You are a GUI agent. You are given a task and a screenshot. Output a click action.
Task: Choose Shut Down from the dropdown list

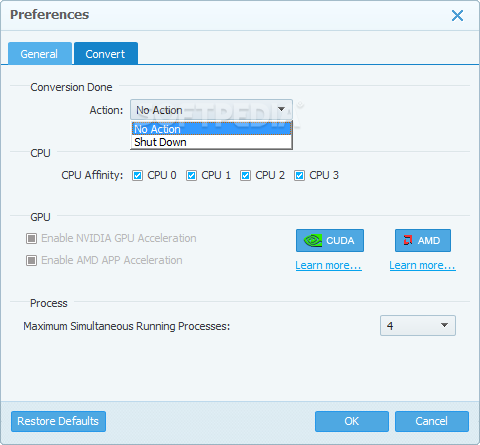211,142
